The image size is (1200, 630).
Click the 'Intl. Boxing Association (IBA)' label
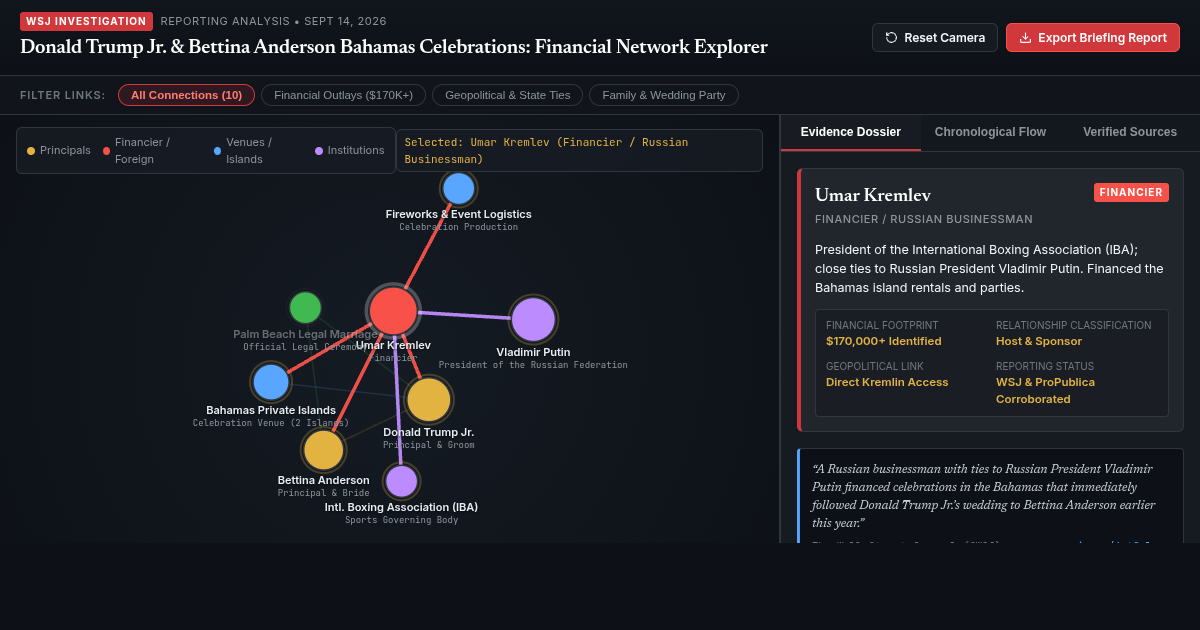tap(401, 507)
